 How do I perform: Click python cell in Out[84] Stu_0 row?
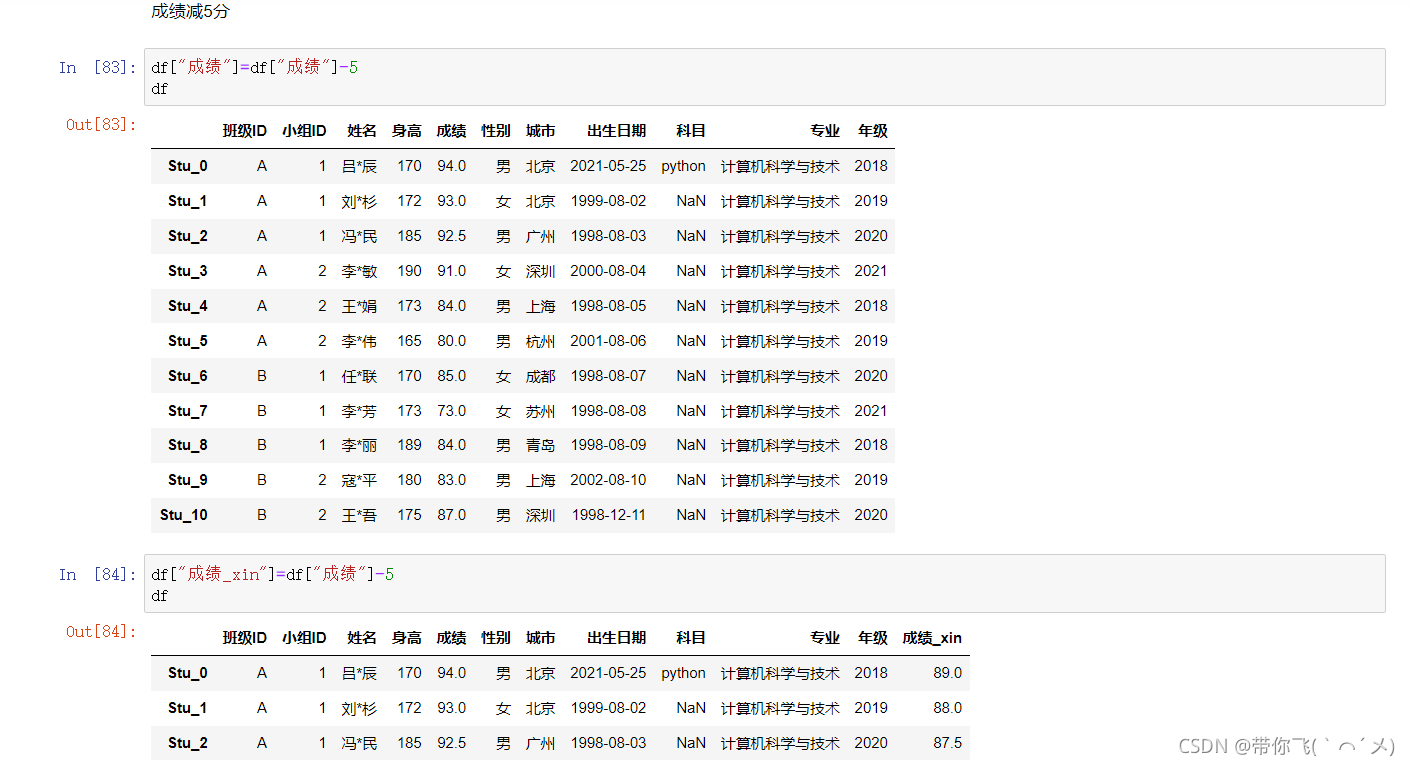684,673
